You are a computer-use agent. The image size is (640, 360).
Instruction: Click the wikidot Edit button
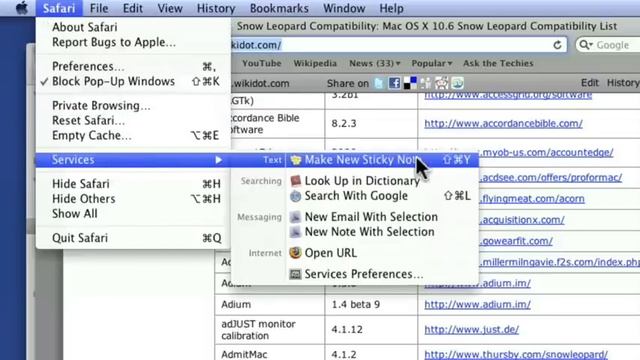coord(590,83)
